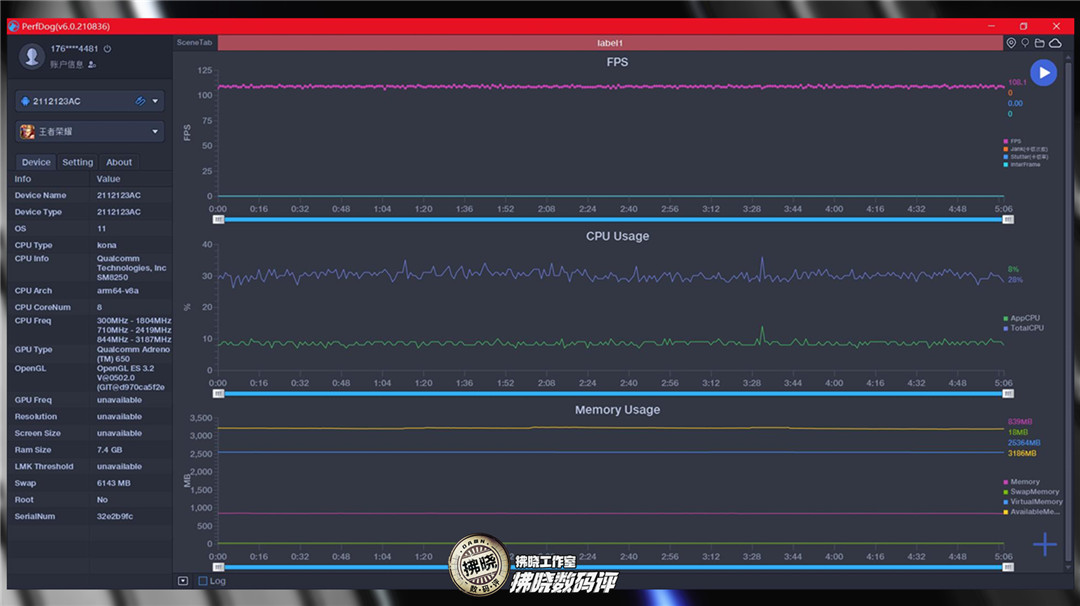Switch to the Device tab
The height and width of the screenshot is (606, 1080).
pos(36,162)
